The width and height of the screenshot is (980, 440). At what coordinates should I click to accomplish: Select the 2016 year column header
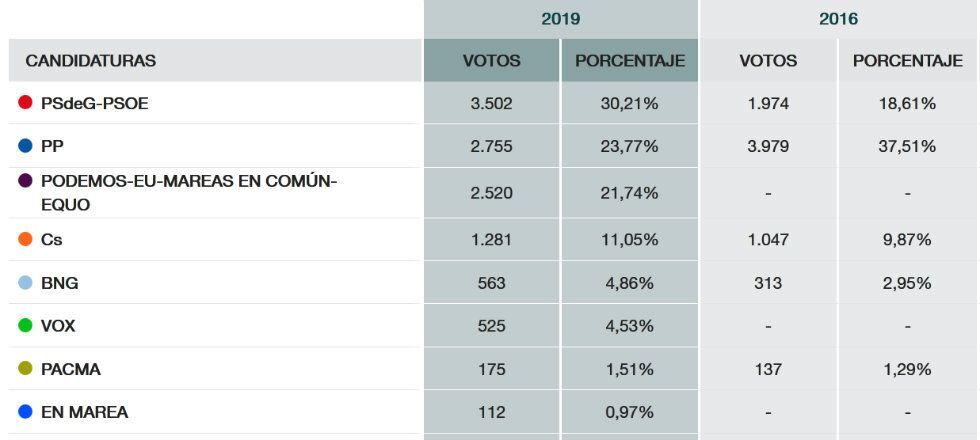pyautogui.click(x=838, y=19)
